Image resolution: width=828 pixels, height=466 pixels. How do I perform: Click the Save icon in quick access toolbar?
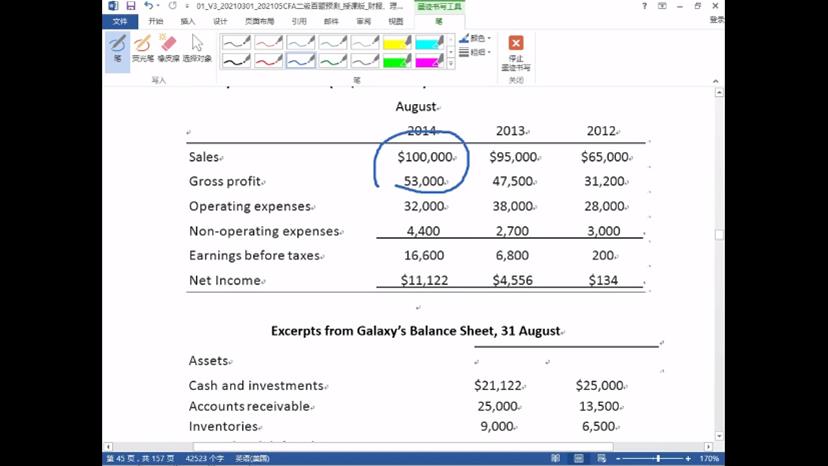[131, 6]
